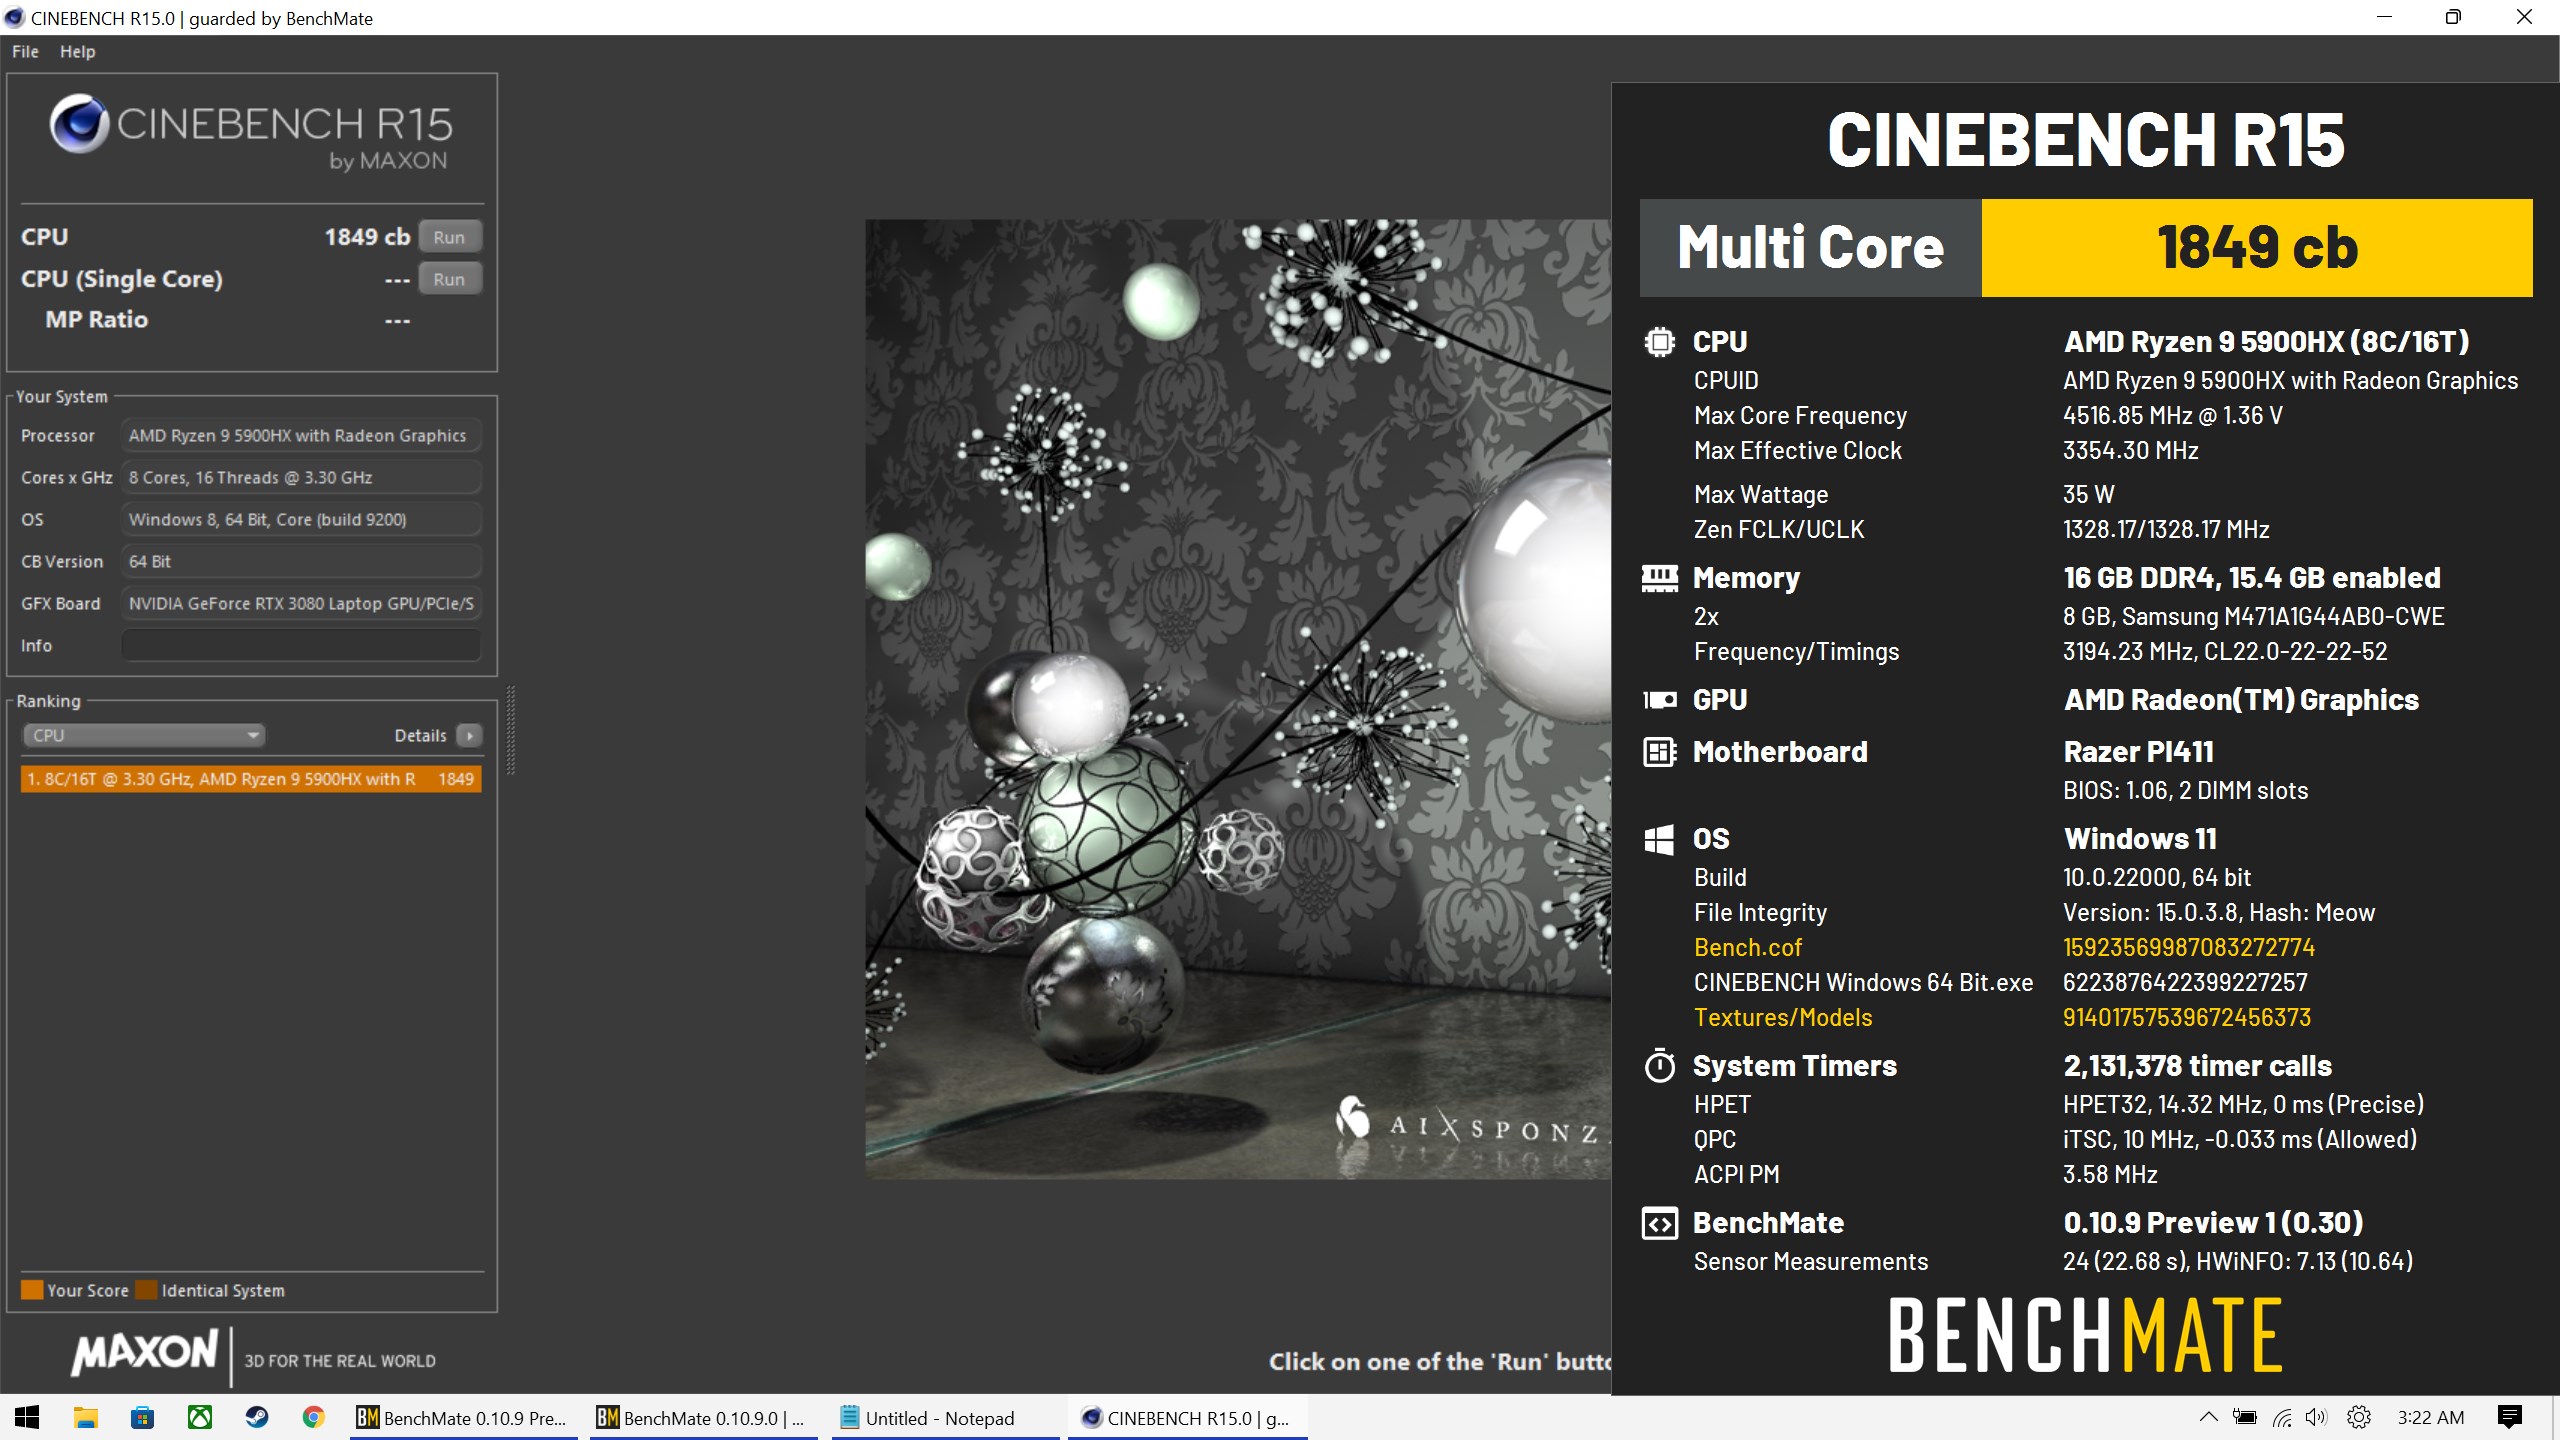Switch to BenchMate 0.10.9.0 taskbar window

tap(703, 1417)
